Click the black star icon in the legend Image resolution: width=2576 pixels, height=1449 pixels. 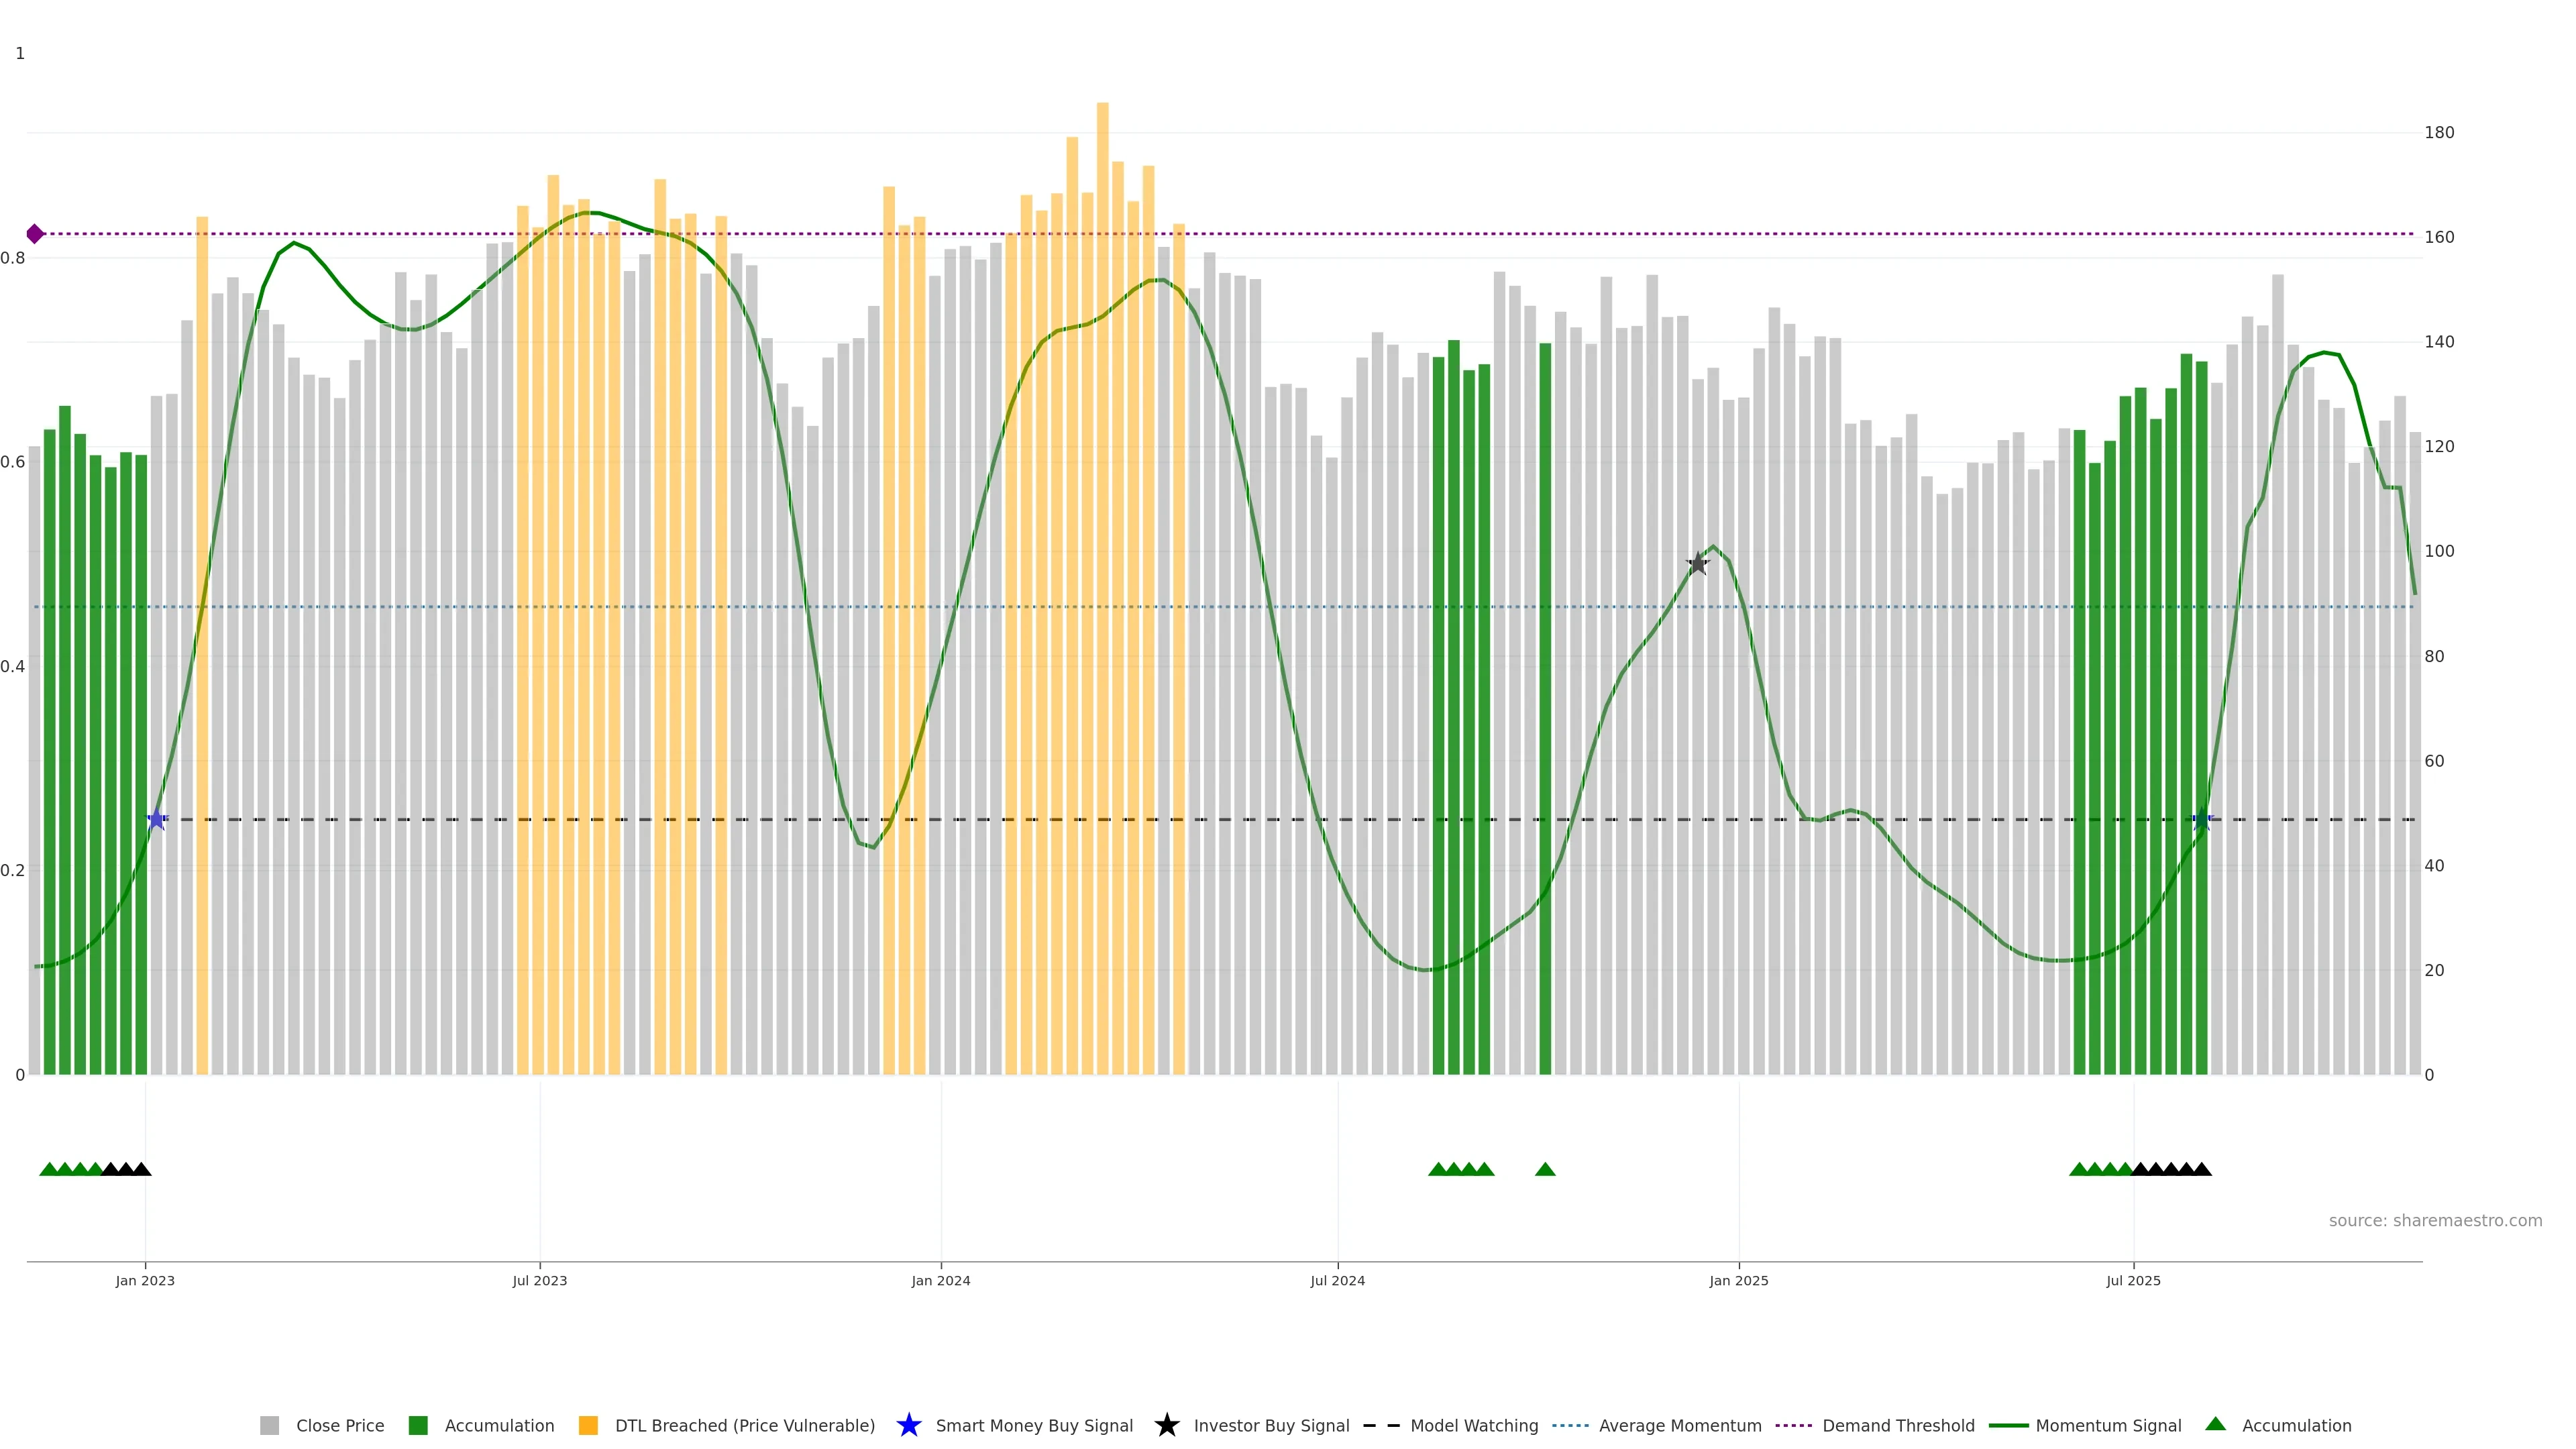tap(1166, 1425)
